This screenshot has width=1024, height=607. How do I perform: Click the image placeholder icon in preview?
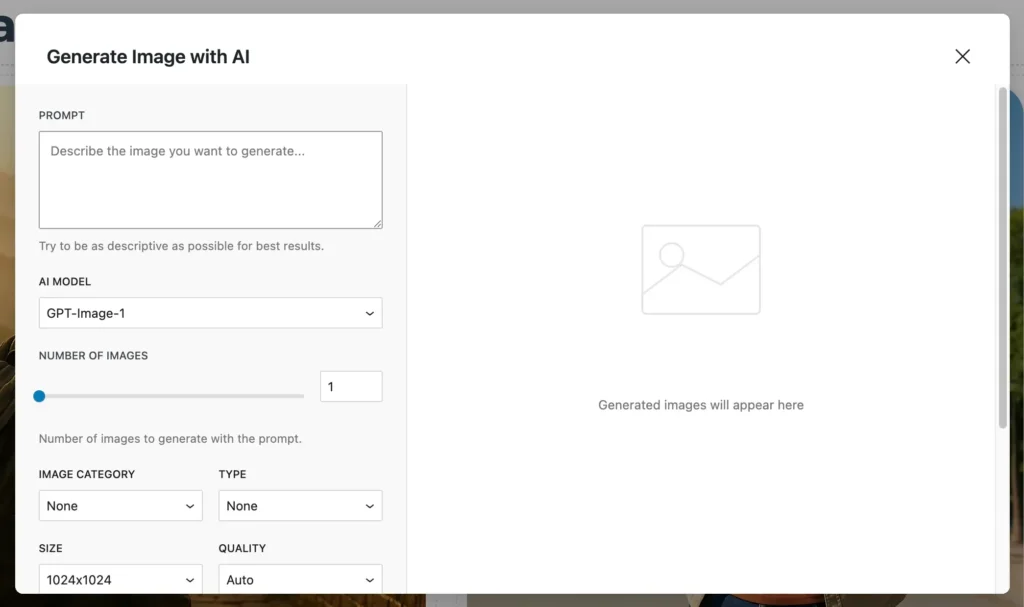[x=700, y=269]
